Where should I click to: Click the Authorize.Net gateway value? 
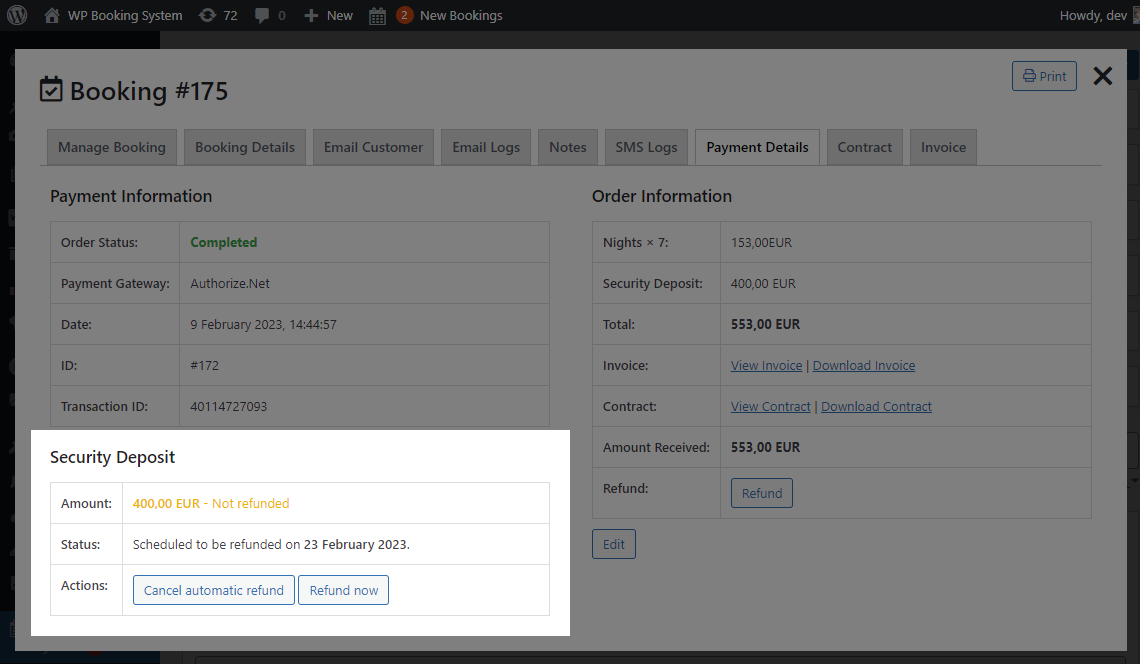pyautogui.click(x=230, y=284)
